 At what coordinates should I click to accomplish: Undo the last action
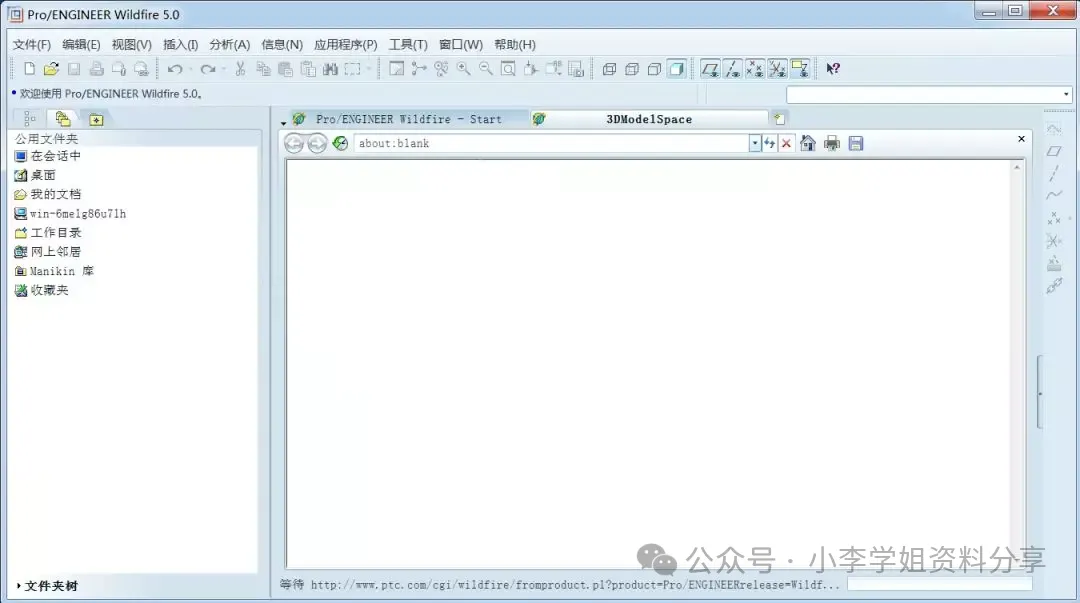pos(175,68)
